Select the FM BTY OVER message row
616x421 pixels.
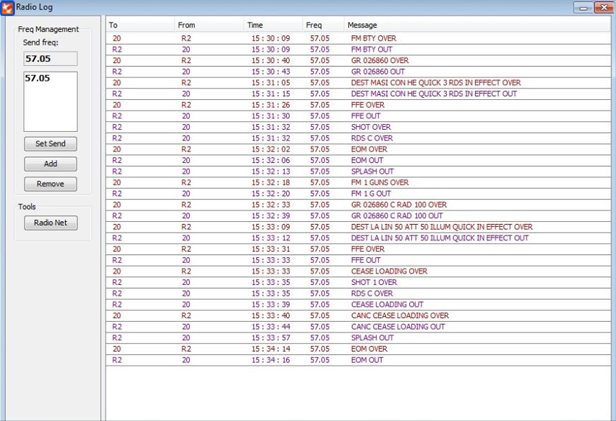pyautogui.click(x=358, y=38)
